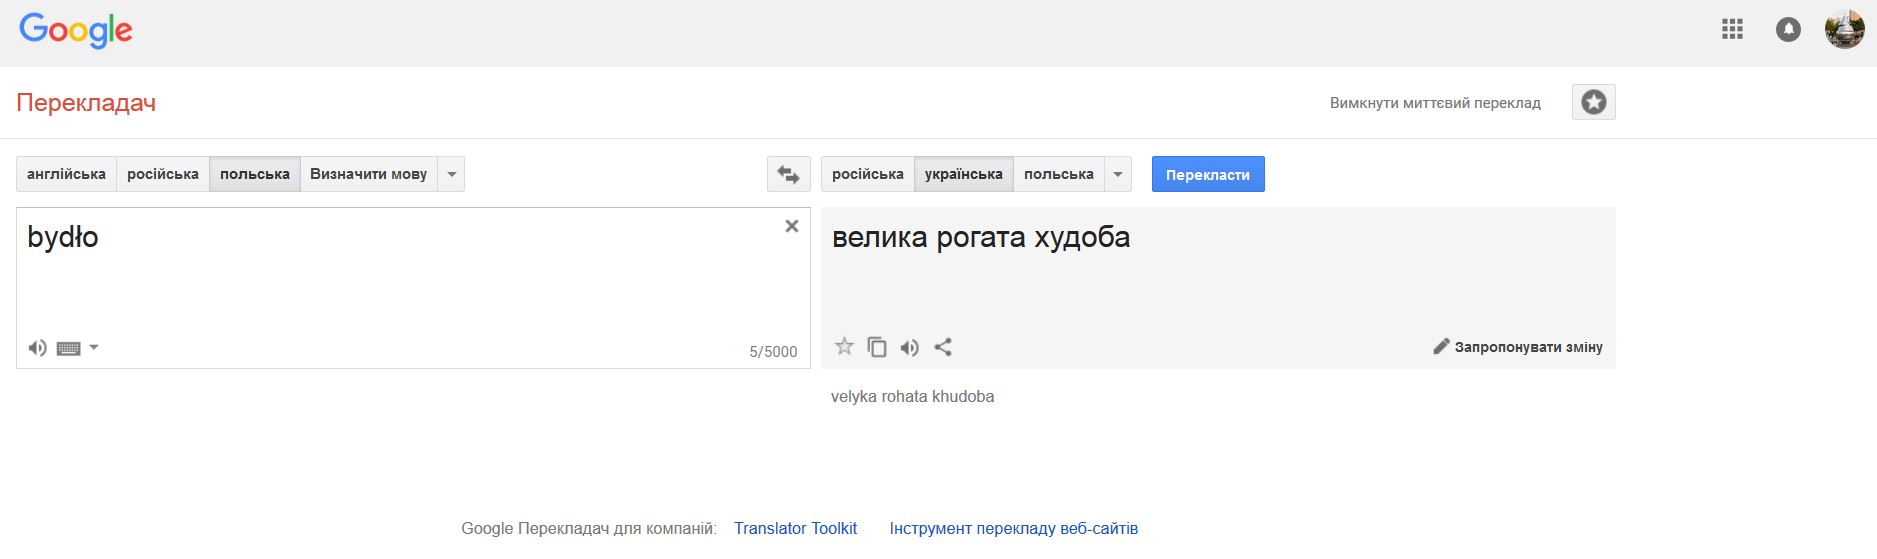Open the Translator Toolkit link
This screenshot has height=559, width=1877.
[x=795, y=528]
